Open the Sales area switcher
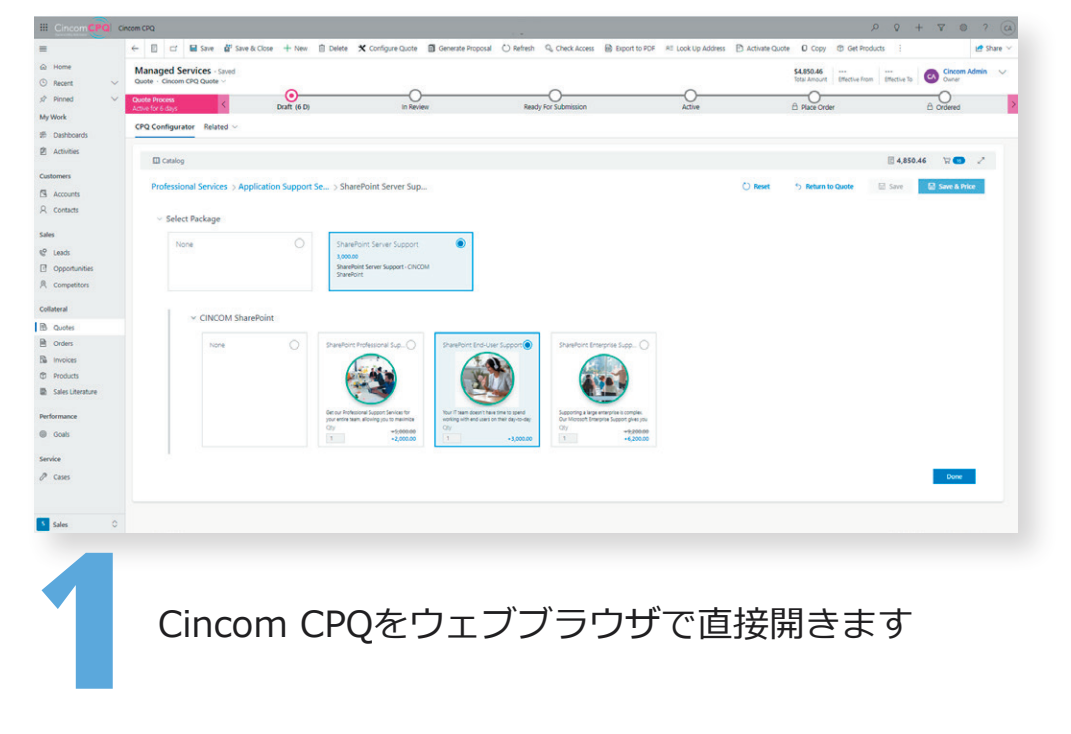 (78, 524)
